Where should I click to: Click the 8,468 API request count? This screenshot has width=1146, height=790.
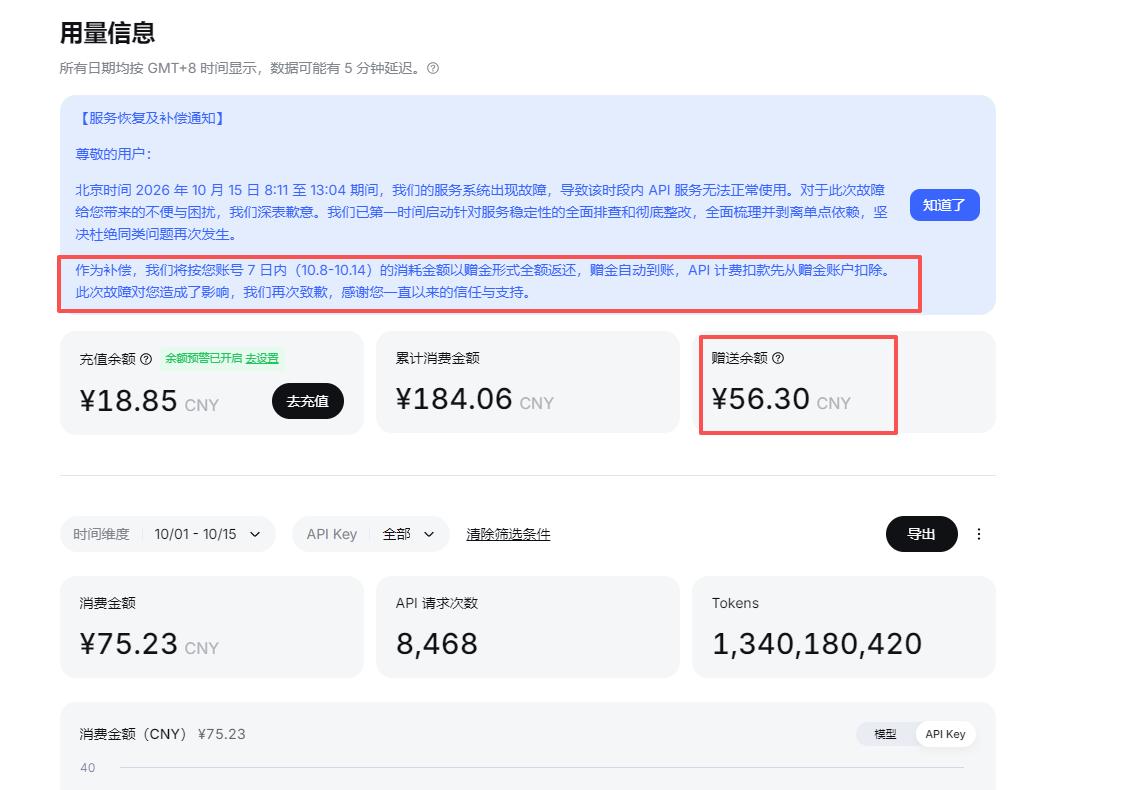tap(436, 644)
